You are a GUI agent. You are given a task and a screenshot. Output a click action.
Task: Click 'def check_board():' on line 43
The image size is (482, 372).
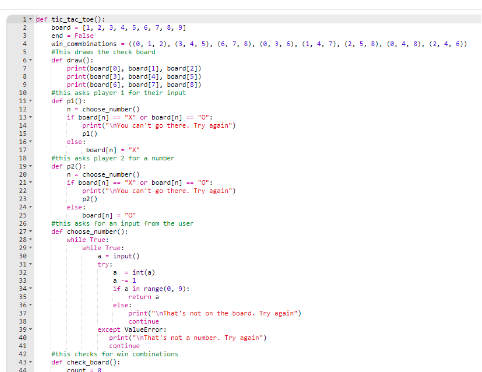(86, 362)
